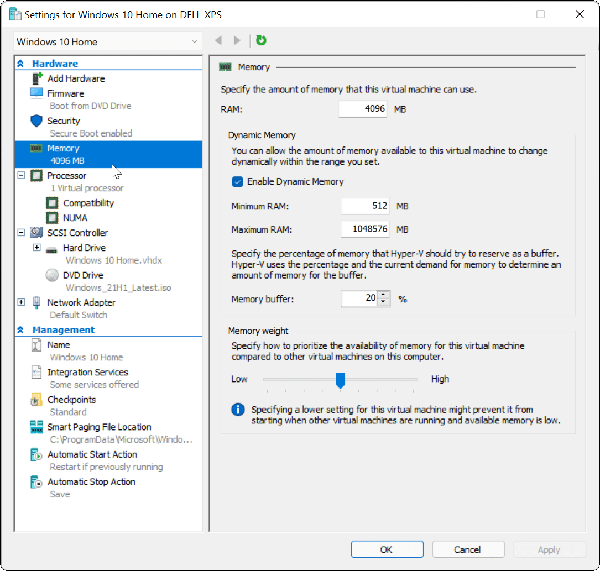Click the back navigation arrow
This screenshot has width=600, height=571.
[x=218, y=40]
